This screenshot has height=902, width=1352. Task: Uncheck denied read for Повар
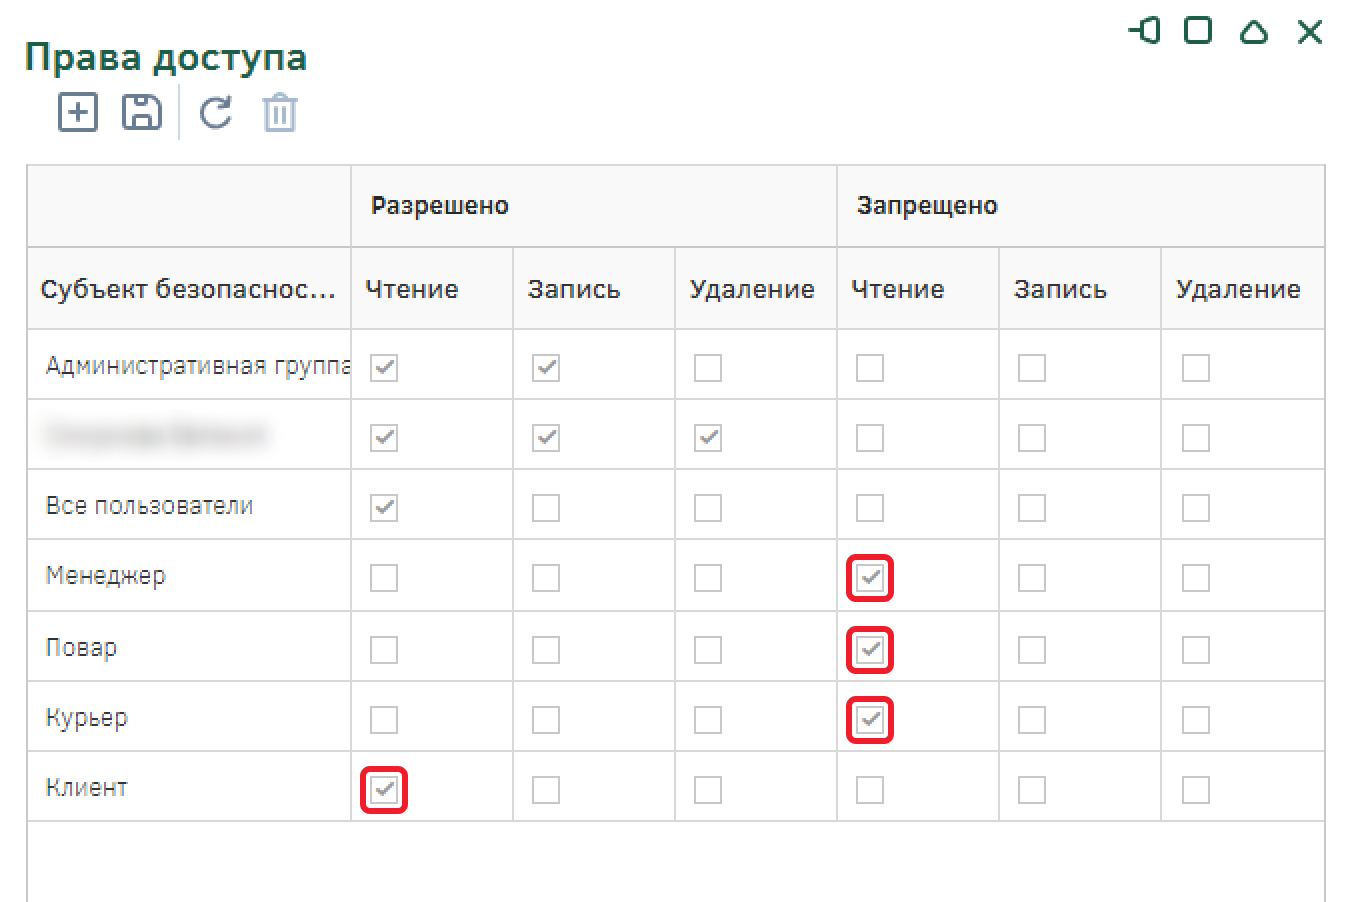point(870,650)
